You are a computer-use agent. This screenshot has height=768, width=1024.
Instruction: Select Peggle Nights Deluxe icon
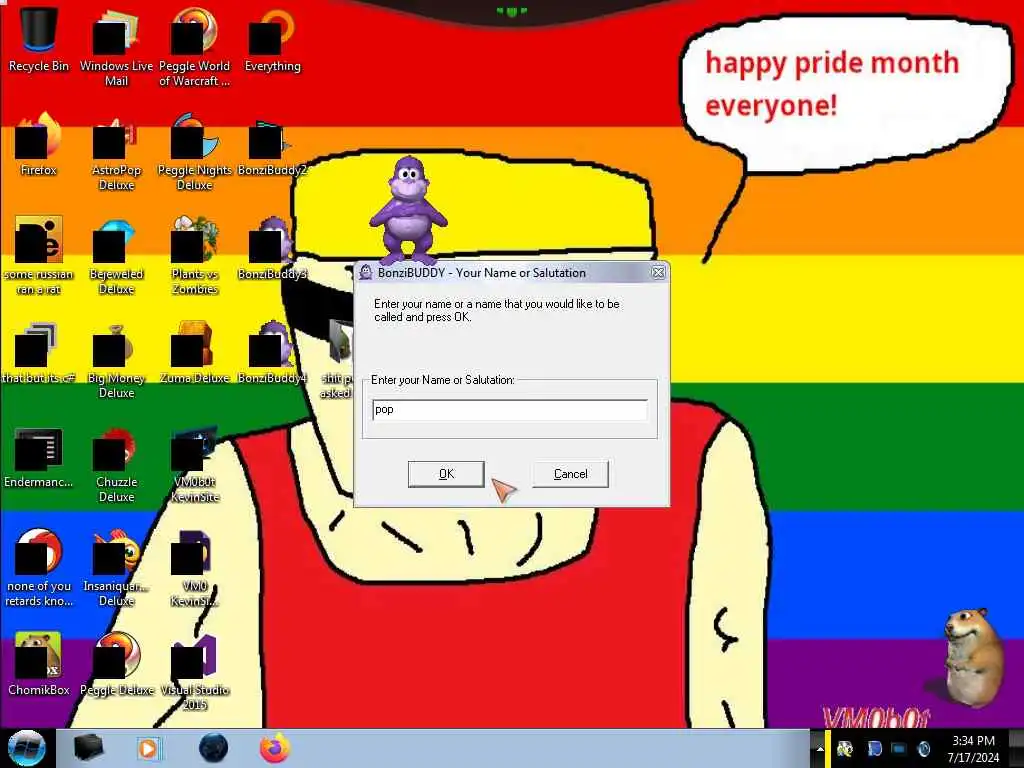194,150
